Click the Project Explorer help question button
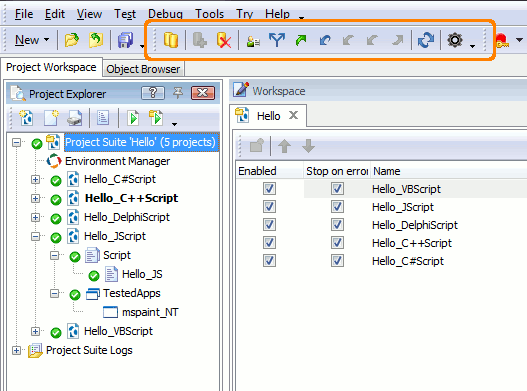The image size is (527, 391). click(153, 93)
